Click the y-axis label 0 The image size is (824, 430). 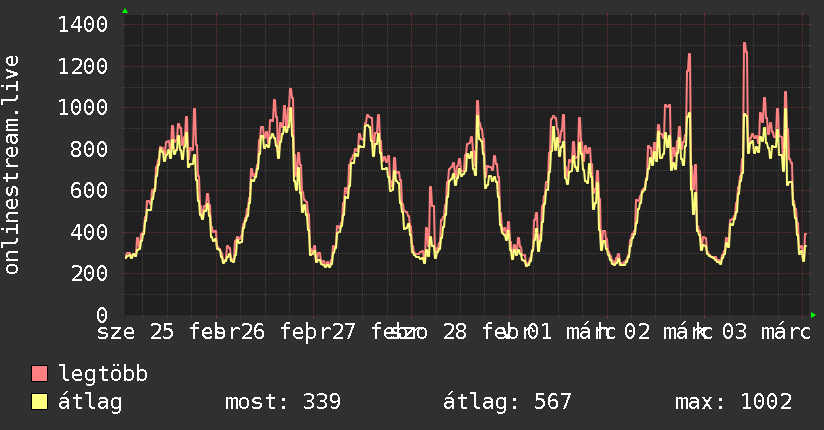click(102, 315)
